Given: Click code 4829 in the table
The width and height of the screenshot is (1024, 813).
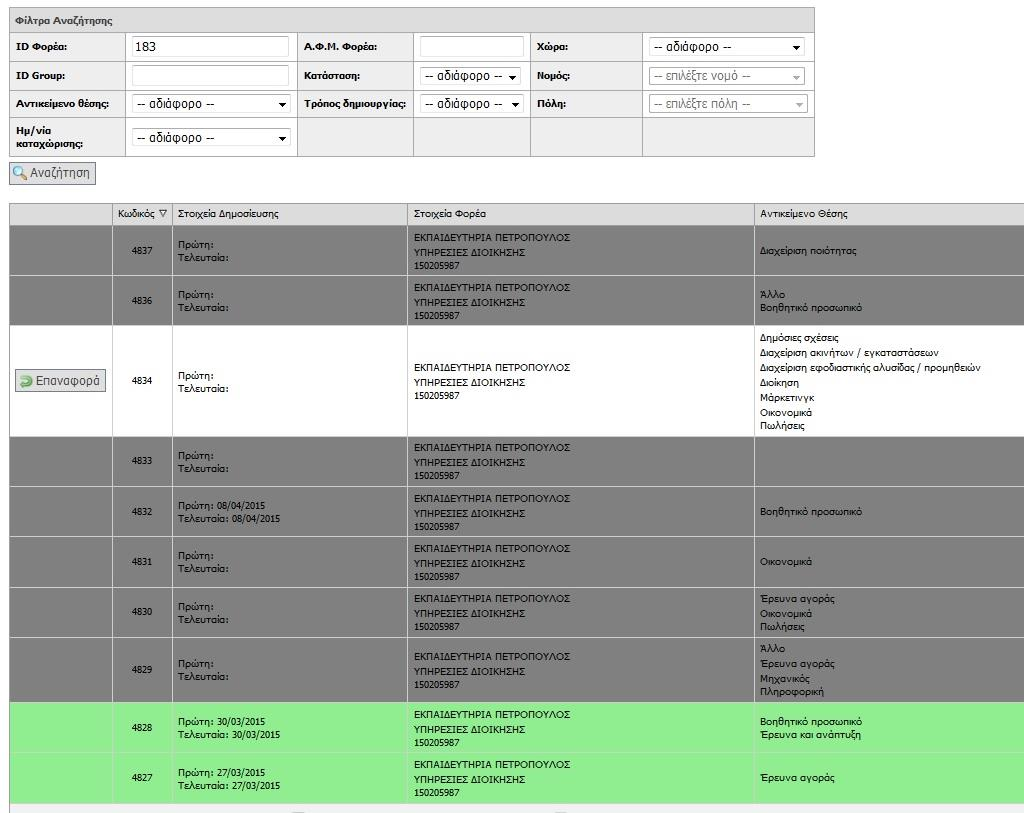Looking at the screenshot, I should tap(142, 670).
